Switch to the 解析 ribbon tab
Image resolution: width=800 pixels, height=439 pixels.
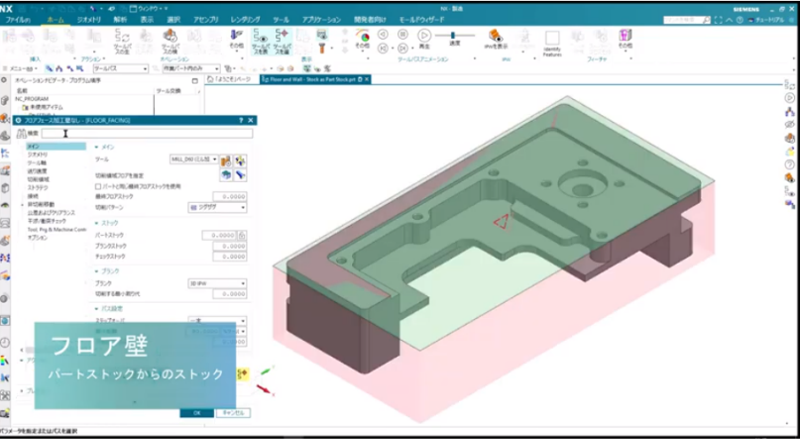coord(120,20)
